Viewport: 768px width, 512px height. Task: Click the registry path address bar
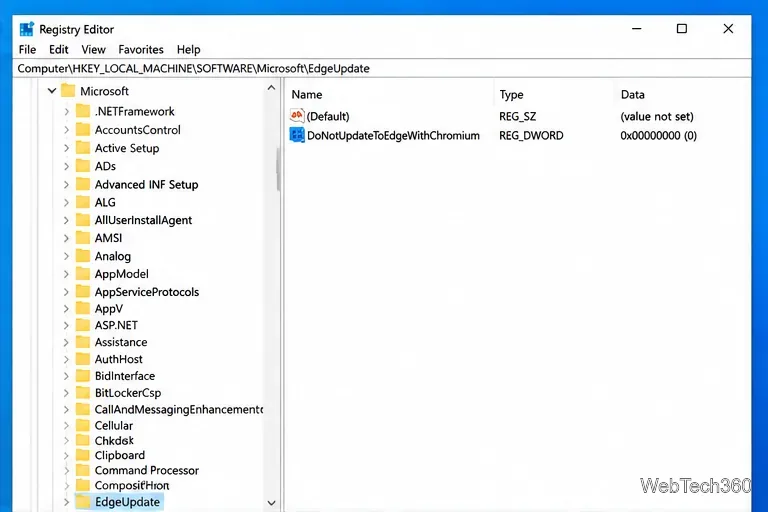coord(382,69)
